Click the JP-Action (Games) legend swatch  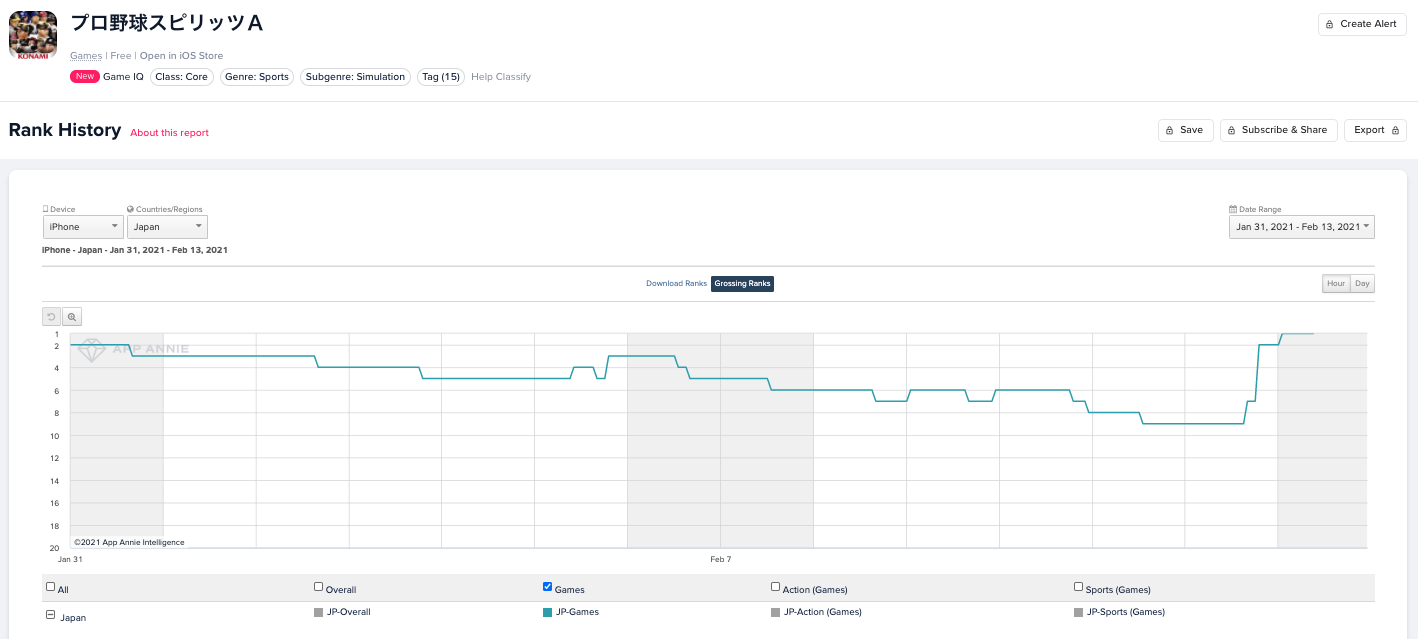(776, 612)
